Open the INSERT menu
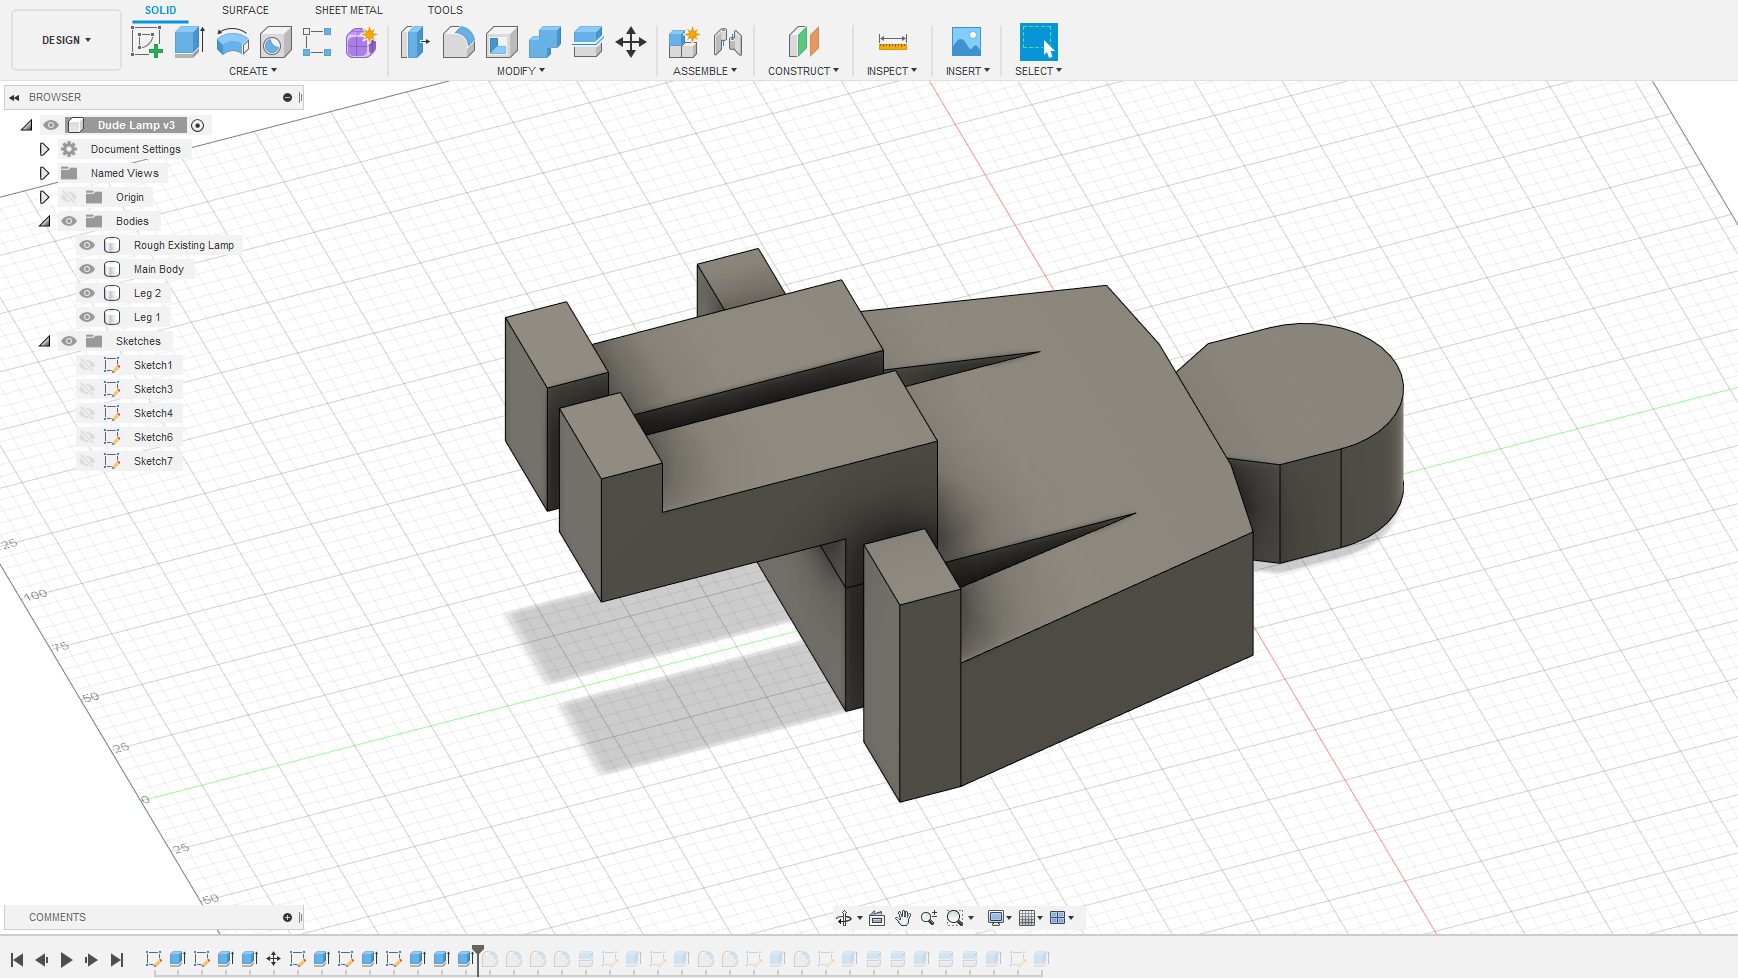Viewport: 1738px width, 978px height. (x=968, y=71)
